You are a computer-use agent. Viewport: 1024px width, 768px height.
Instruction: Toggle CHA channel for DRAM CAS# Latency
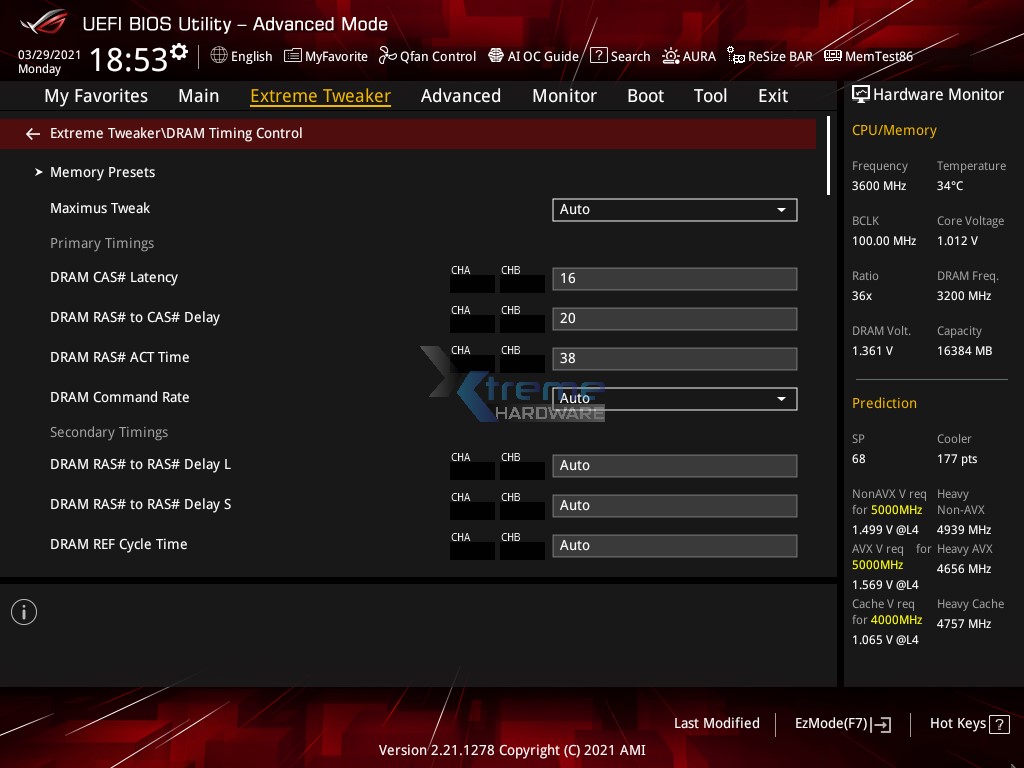pos(471,284)
